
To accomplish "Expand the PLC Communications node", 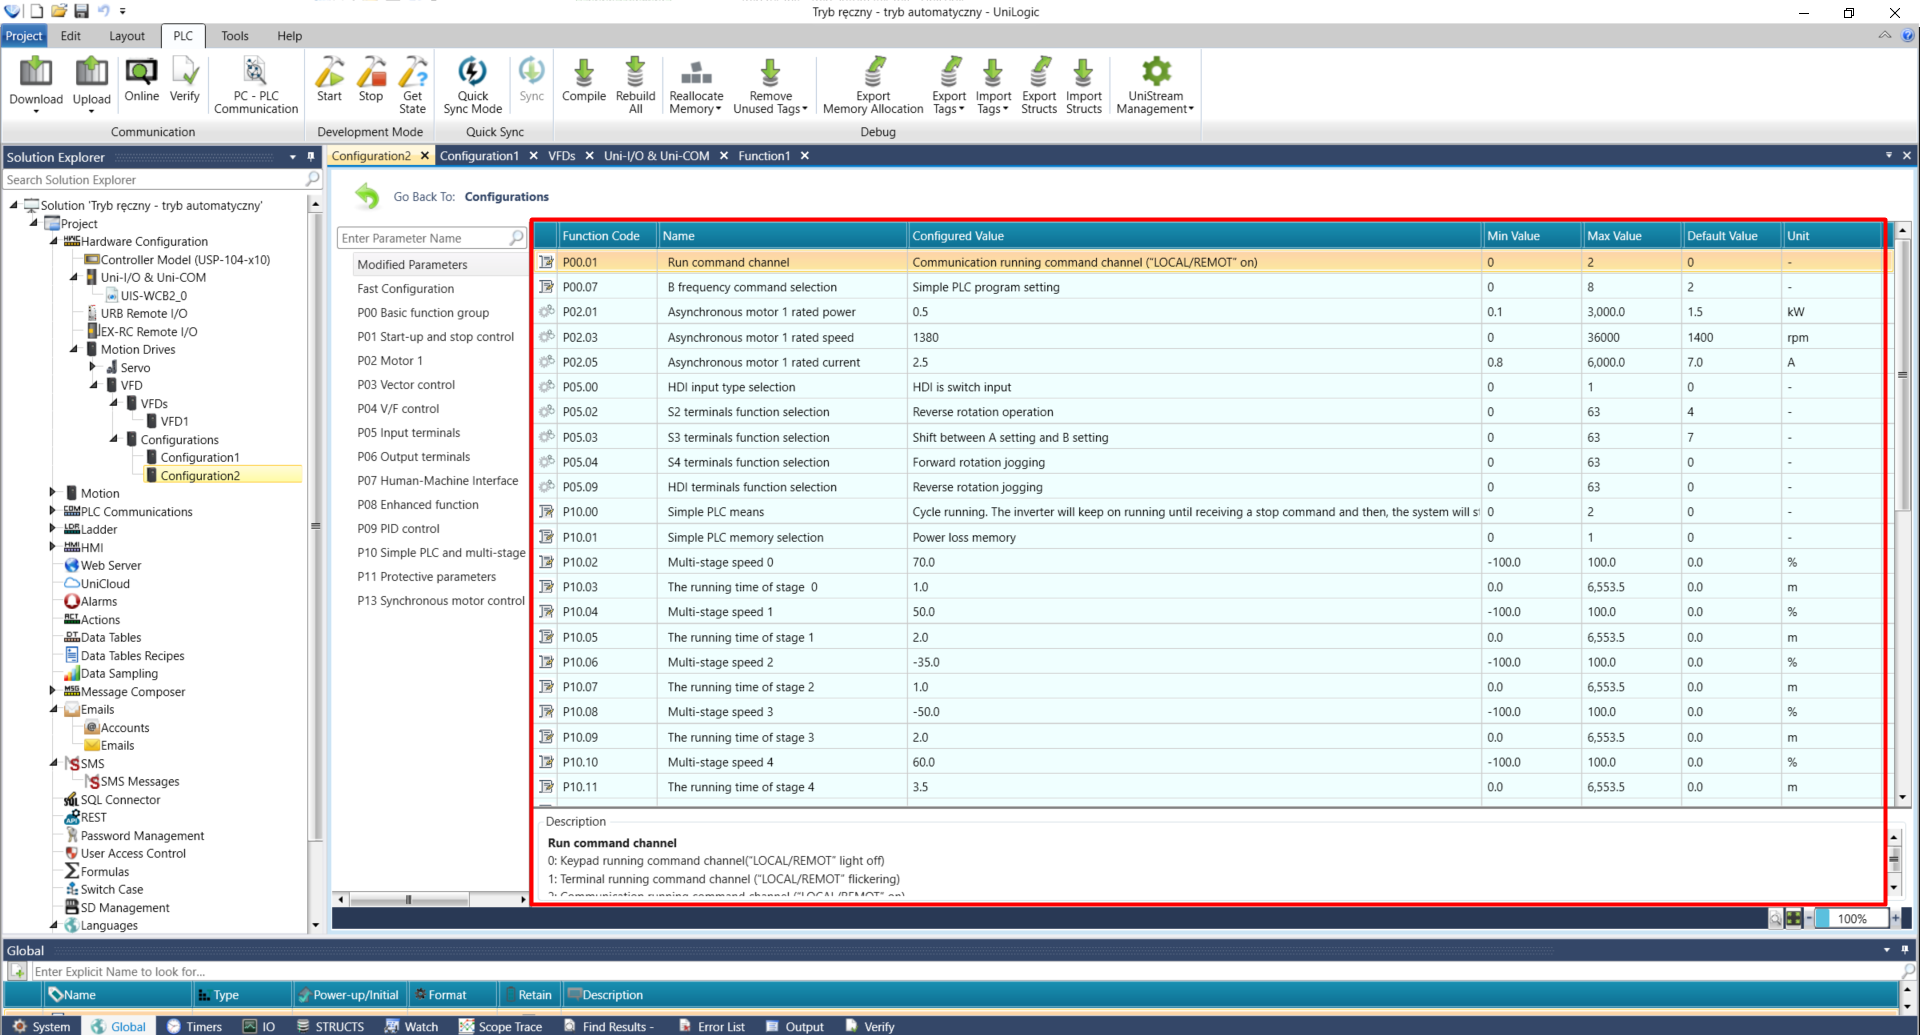I will click(53, 511).
